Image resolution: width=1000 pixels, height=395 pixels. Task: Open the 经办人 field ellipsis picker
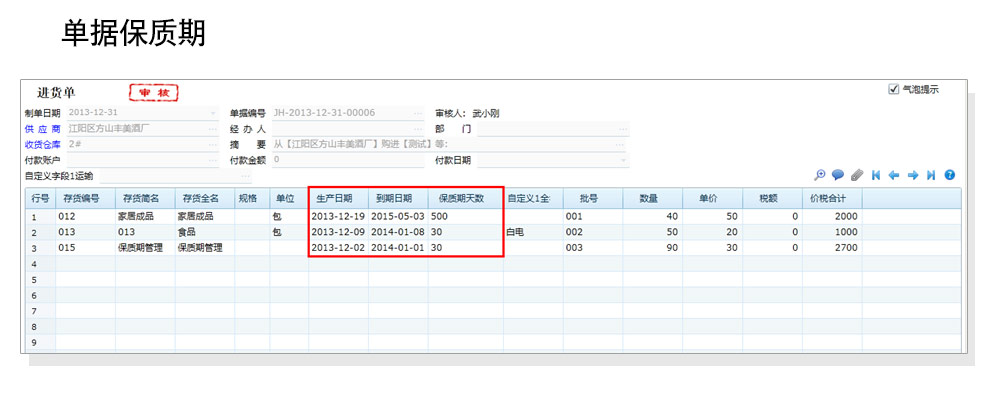[x=418, y=129]
